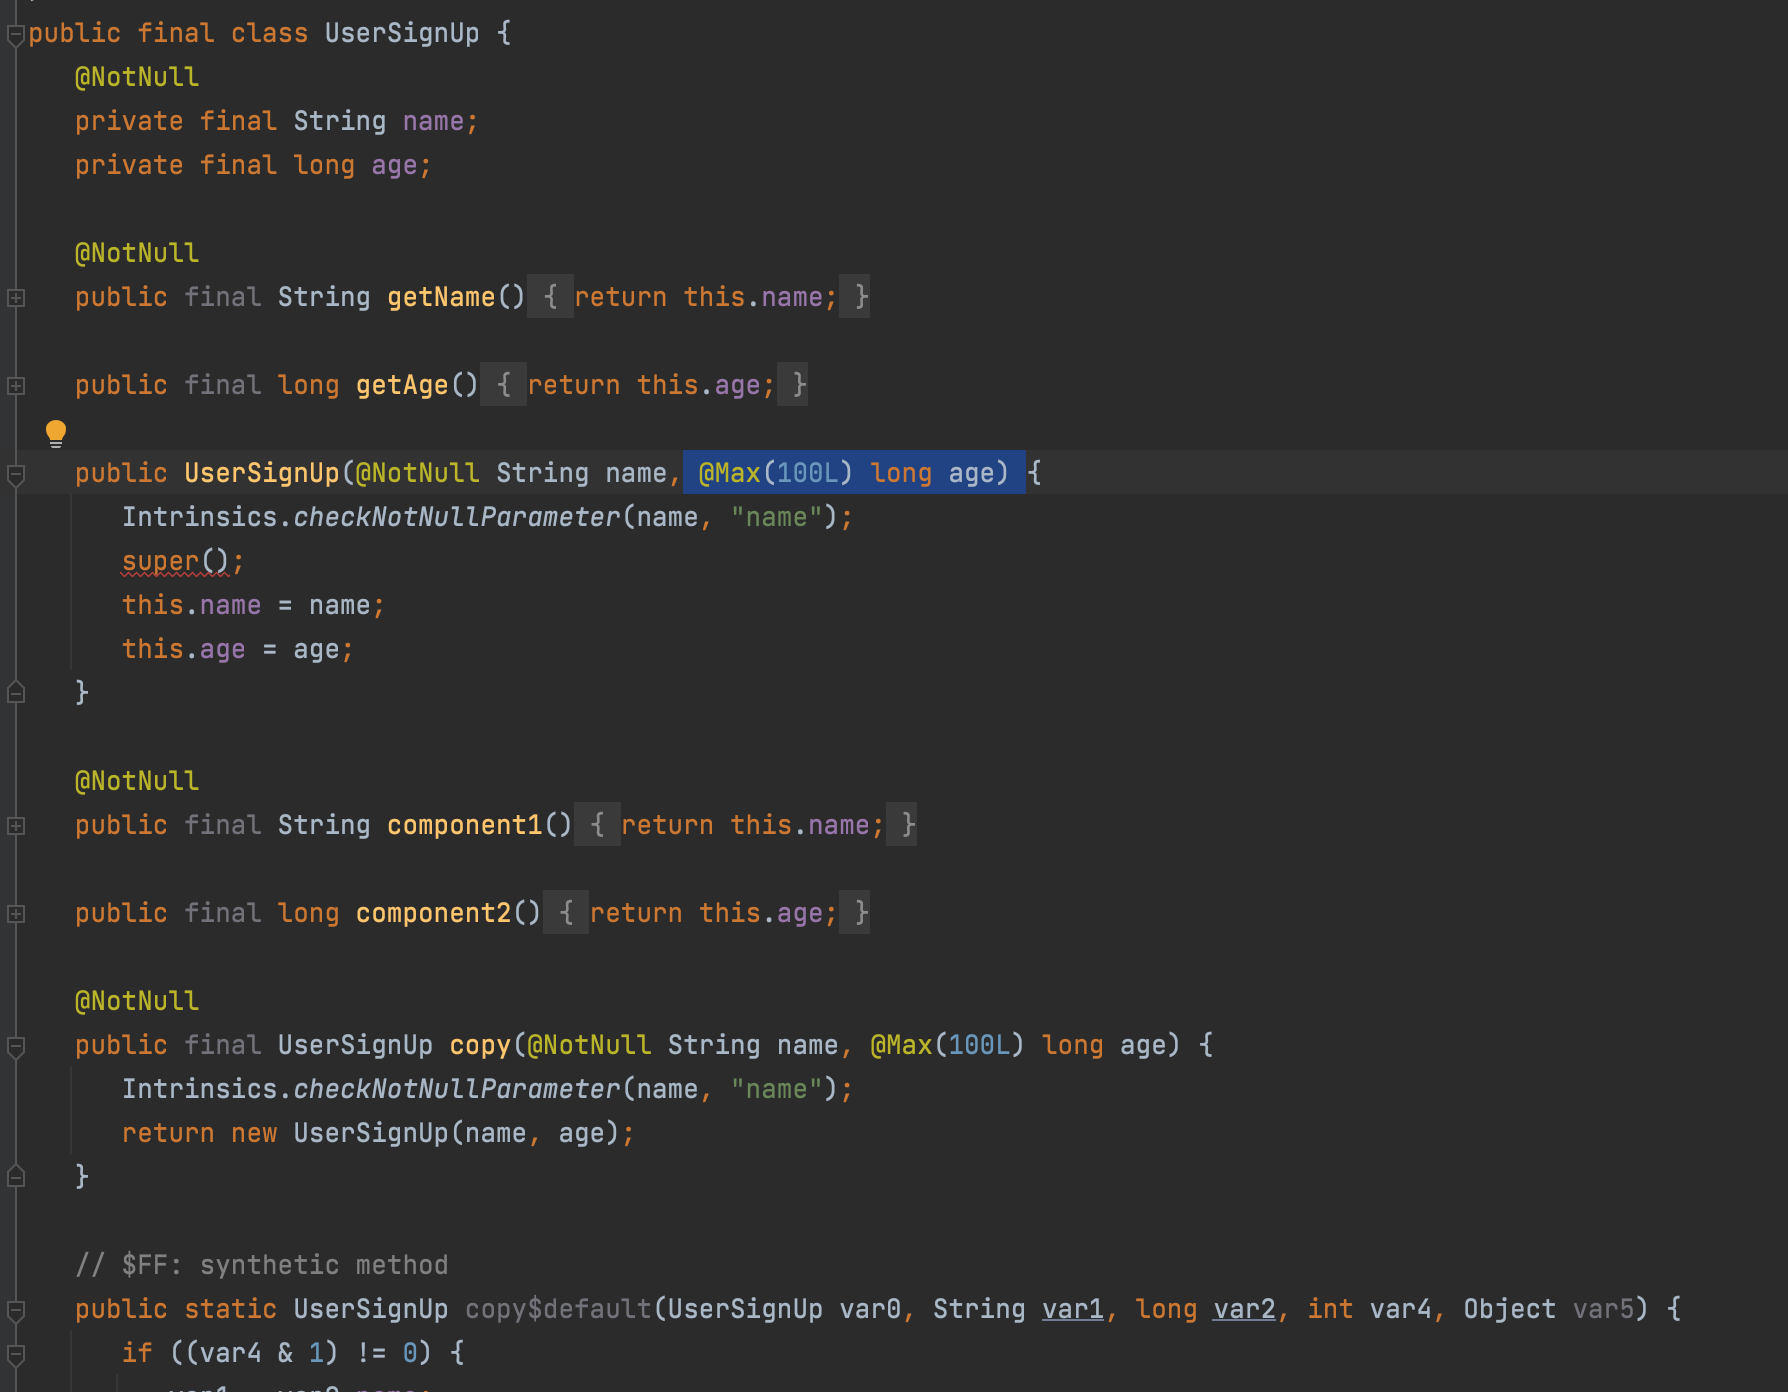Expand the folded component2() method
The image size is (1788, 1392).
click(16, 914)
